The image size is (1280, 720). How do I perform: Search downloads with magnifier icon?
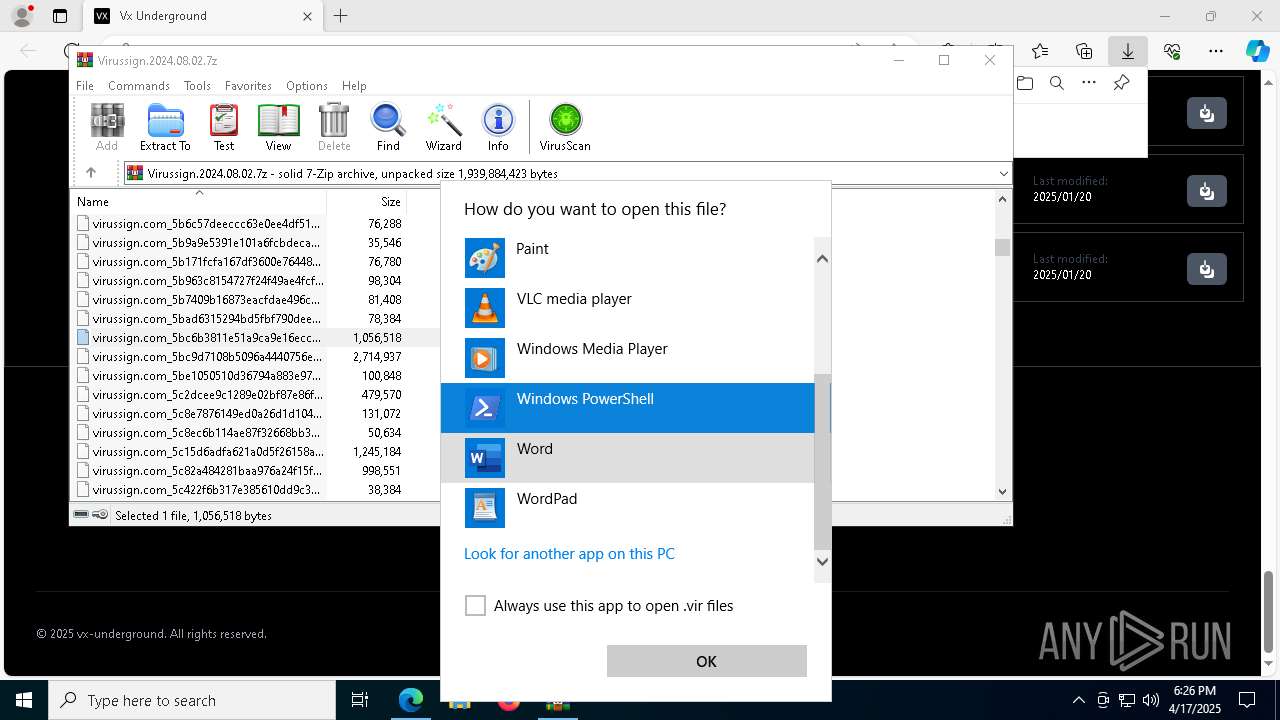[1057, 83]
